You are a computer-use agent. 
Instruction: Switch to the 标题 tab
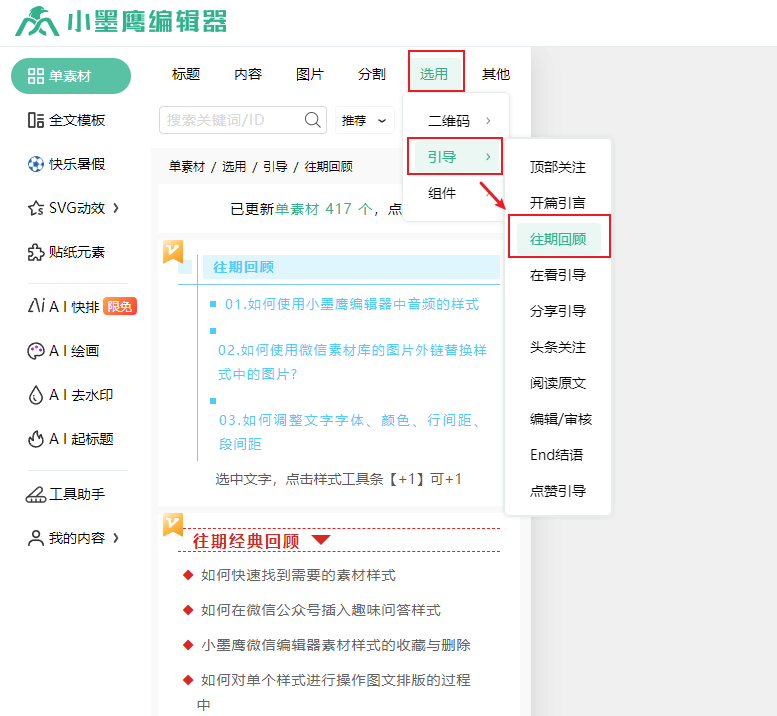click(x=186, y=74)
